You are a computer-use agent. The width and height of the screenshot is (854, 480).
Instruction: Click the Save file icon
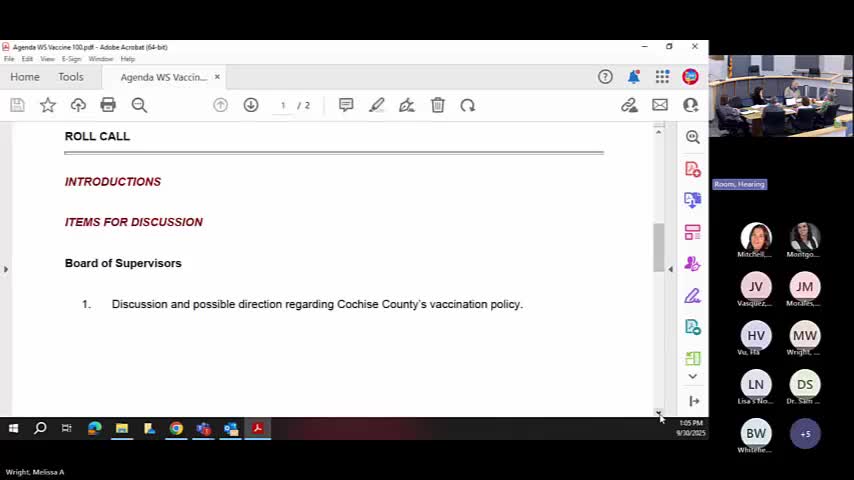17,105
